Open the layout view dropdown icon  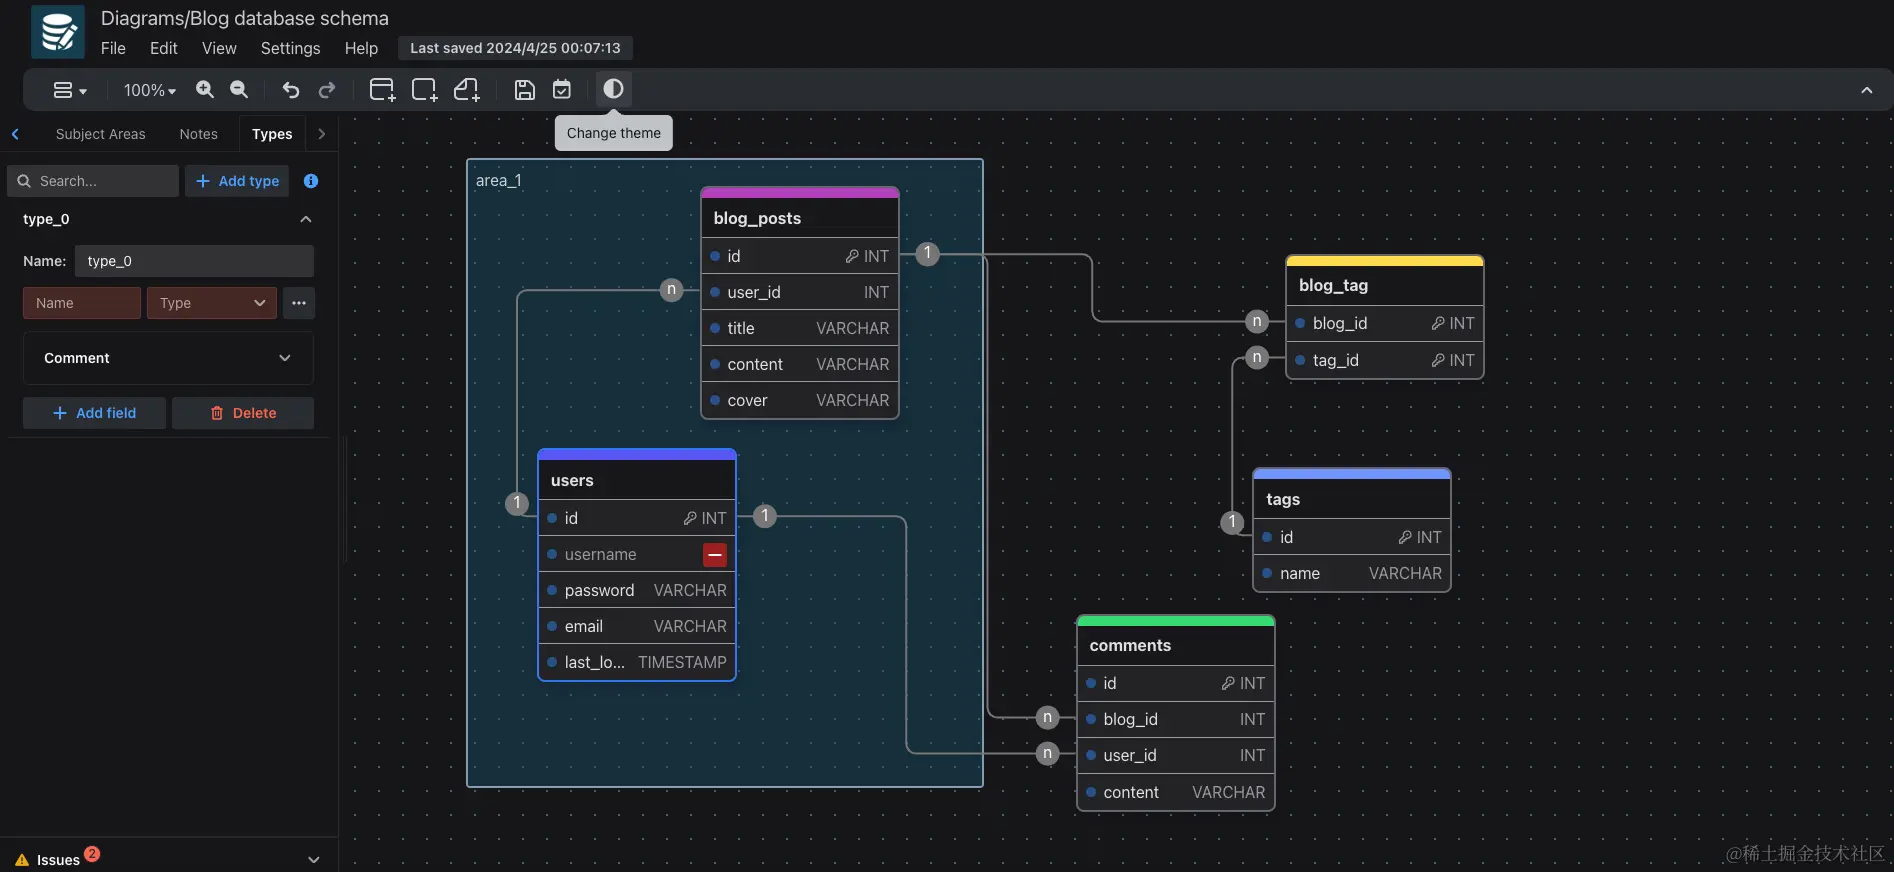point(69,90)
